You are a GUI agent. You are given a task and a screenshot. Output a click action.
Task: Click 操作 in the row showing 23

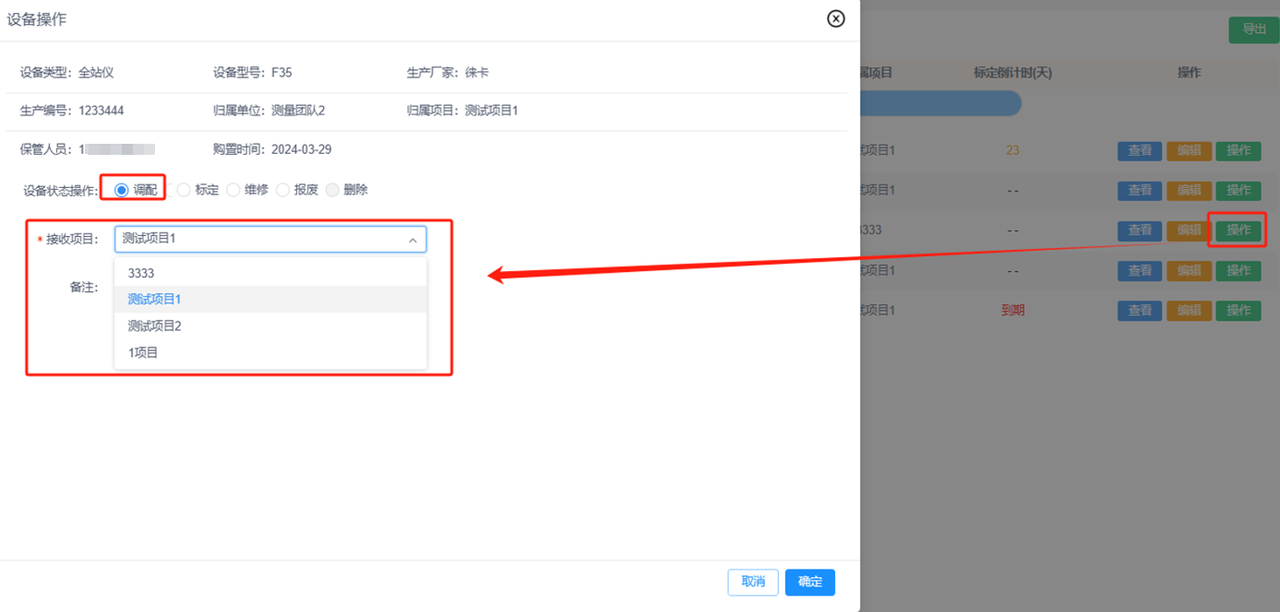point(1238,151)
